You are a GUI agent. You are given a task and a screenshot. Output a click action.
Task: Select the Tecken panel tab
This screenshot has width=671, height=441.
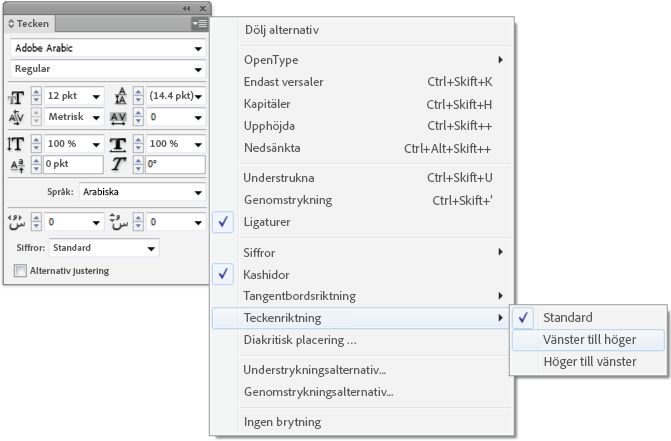point(29,24)
